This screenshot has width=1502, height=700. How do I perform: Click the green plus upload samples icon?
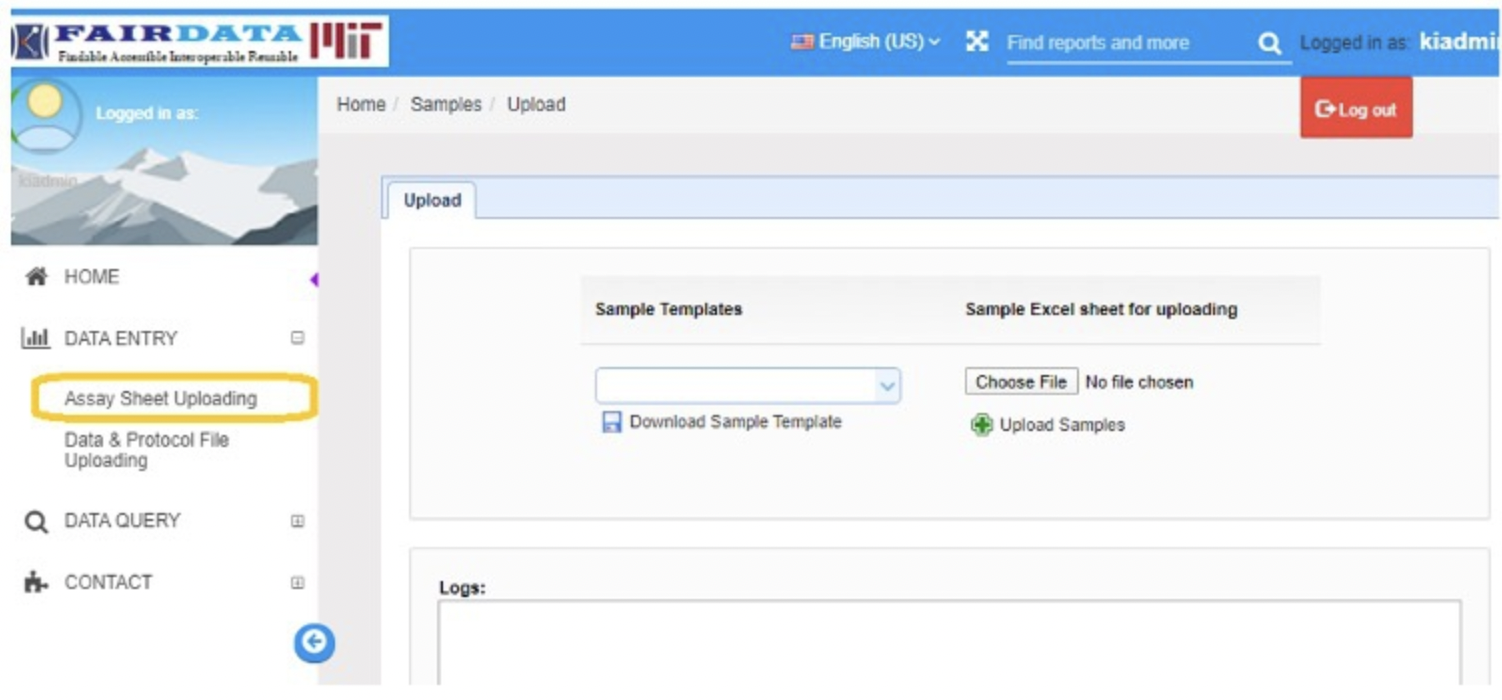981,425
